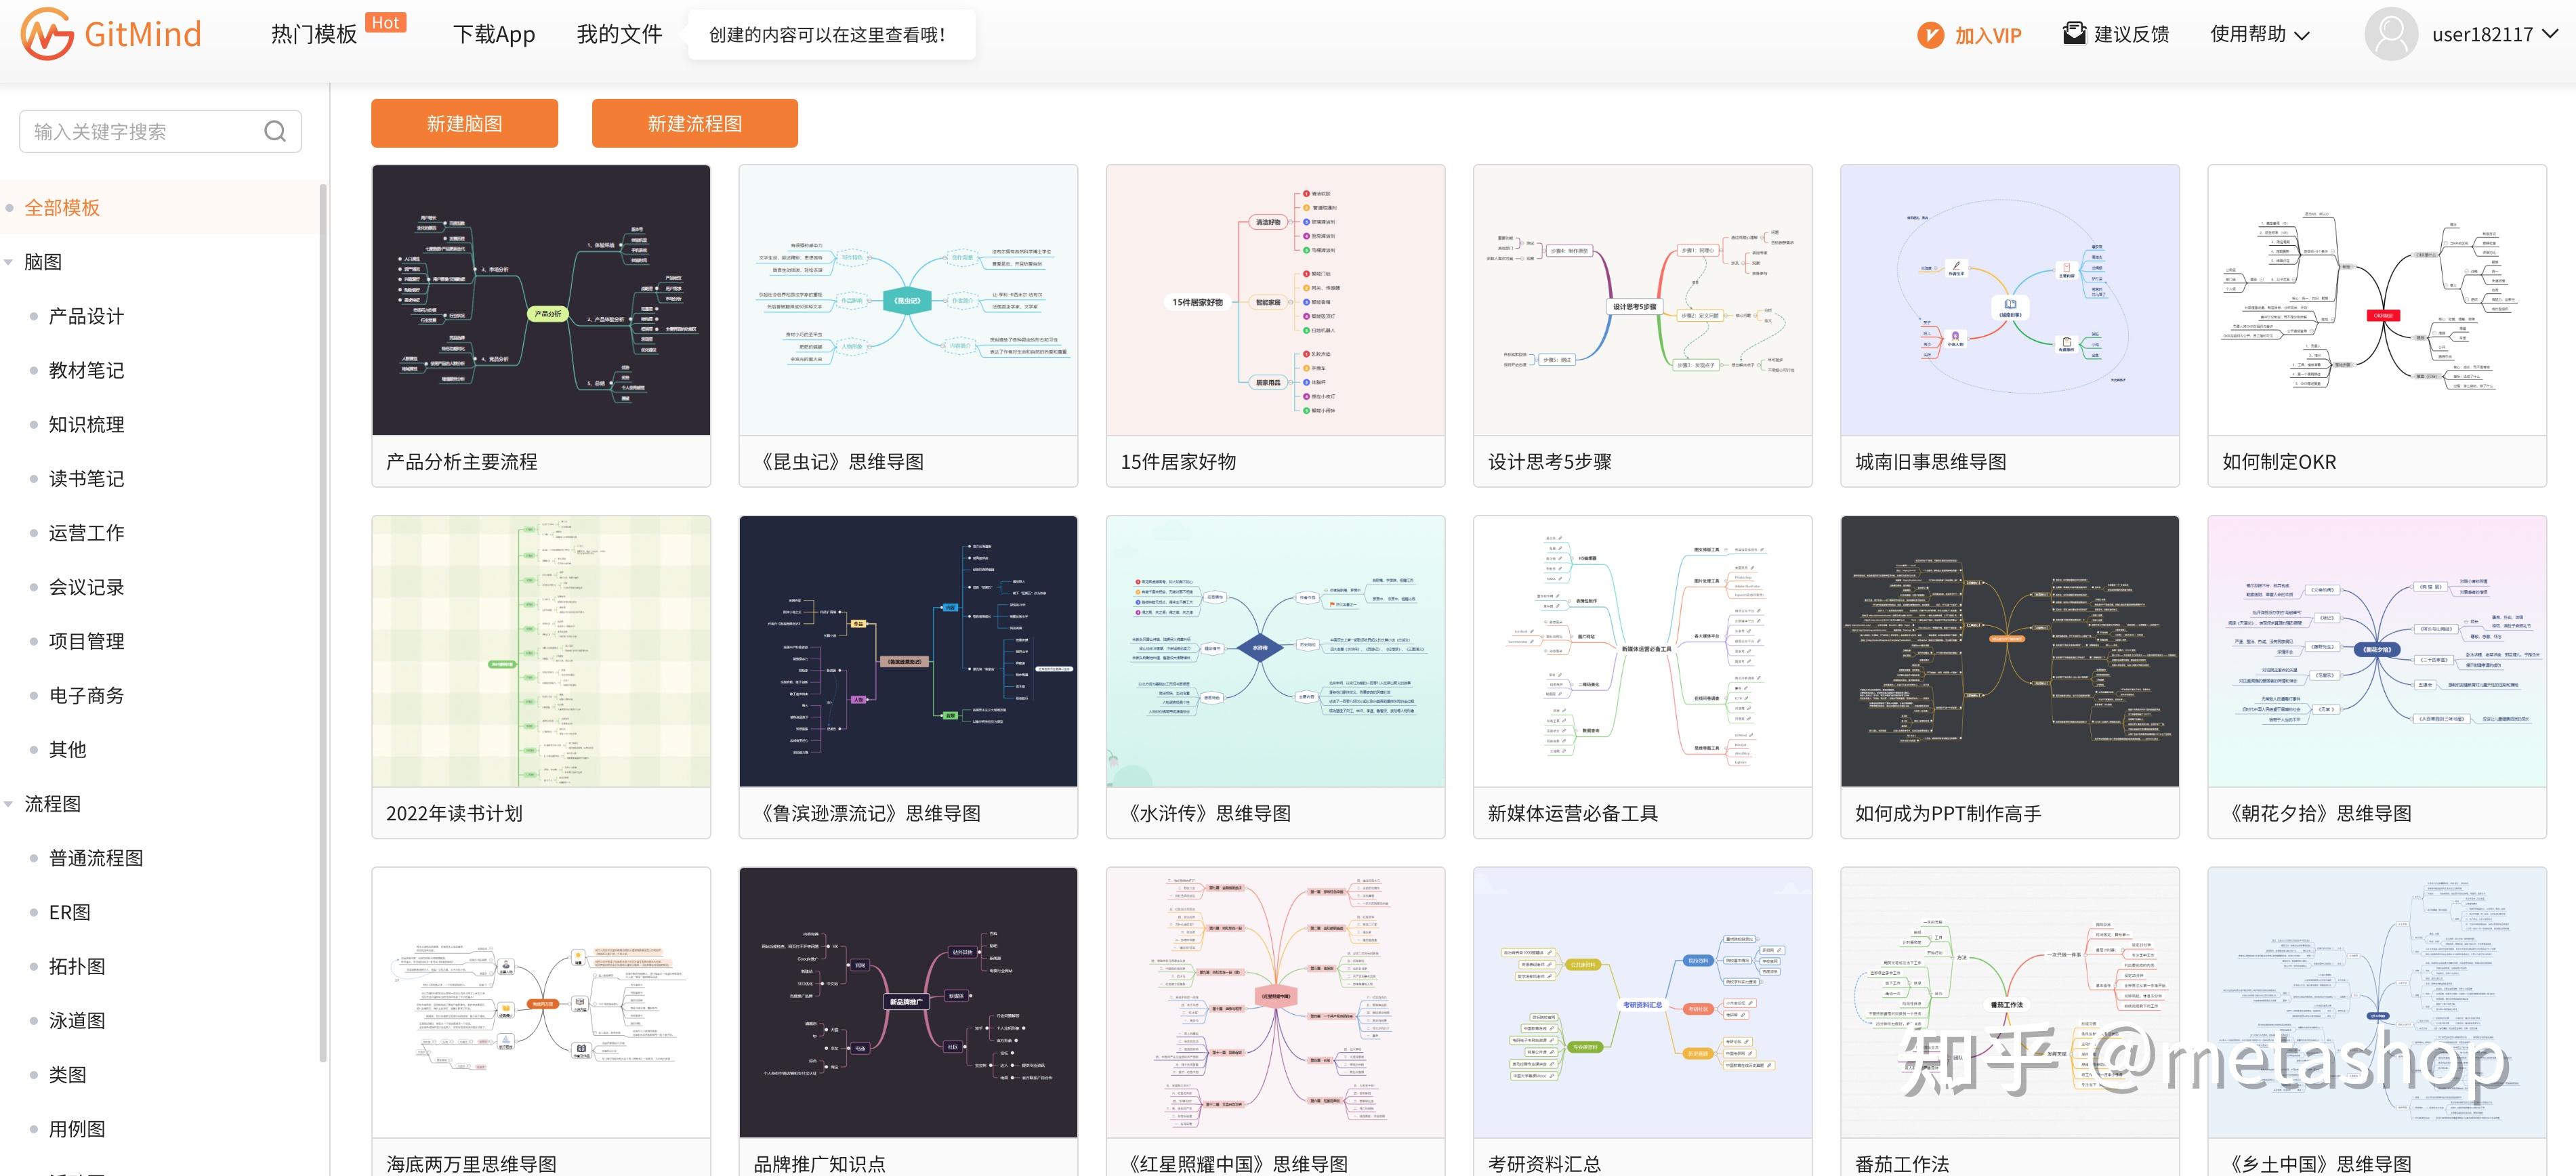
Task: Click the 新建流程图 button
Action: pyautogui.click(x=694, y=123)
